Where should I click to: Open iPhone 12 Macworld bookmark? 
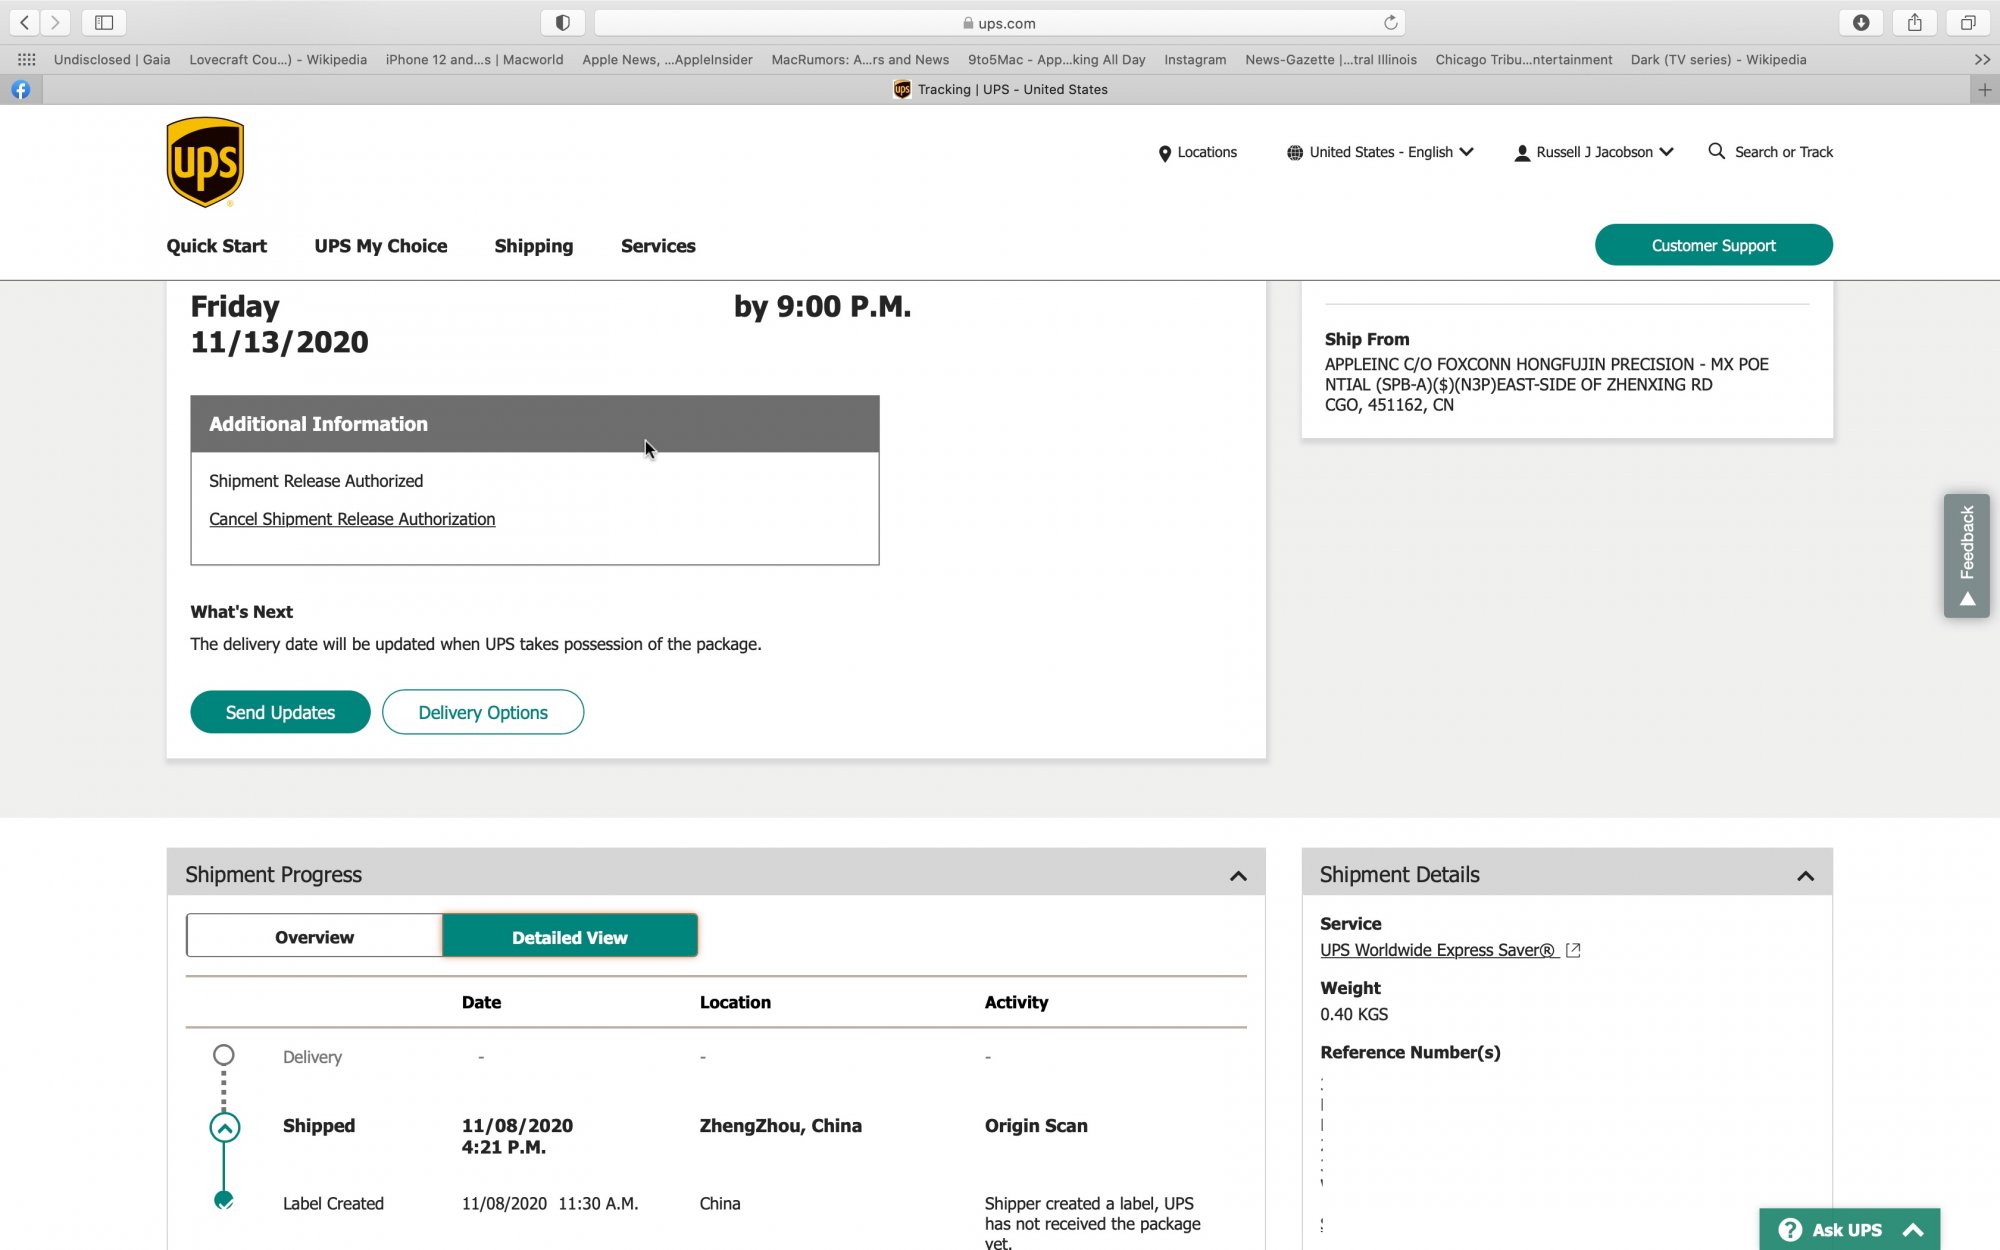click(x=474, y=60)
